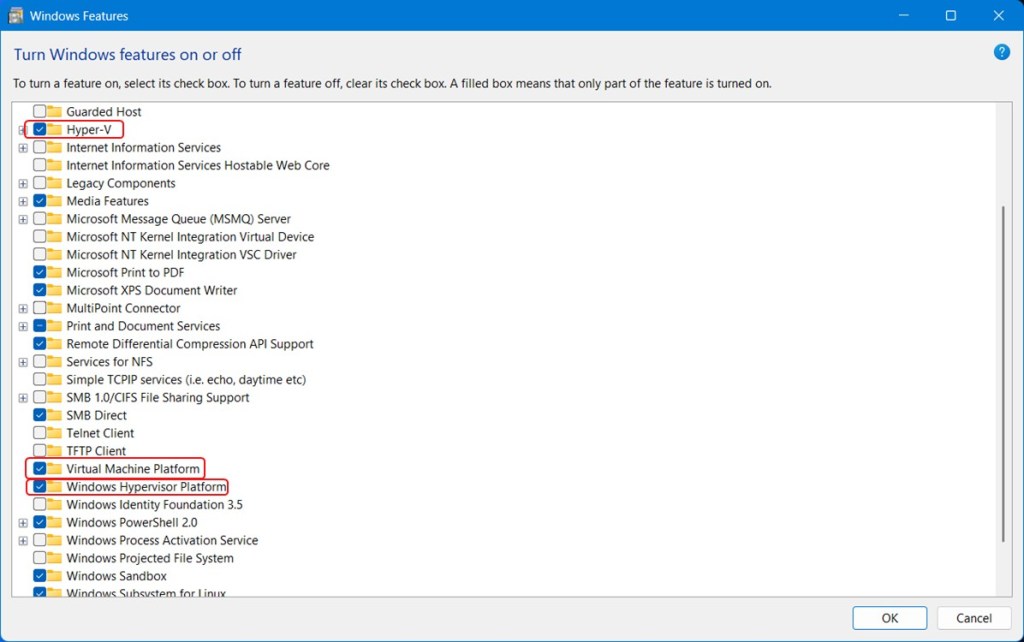1024x642 pixels.
Task: Expand the SMB 1.0/CIFS File Sharing Support node
Action: click(x=23, y=398)
